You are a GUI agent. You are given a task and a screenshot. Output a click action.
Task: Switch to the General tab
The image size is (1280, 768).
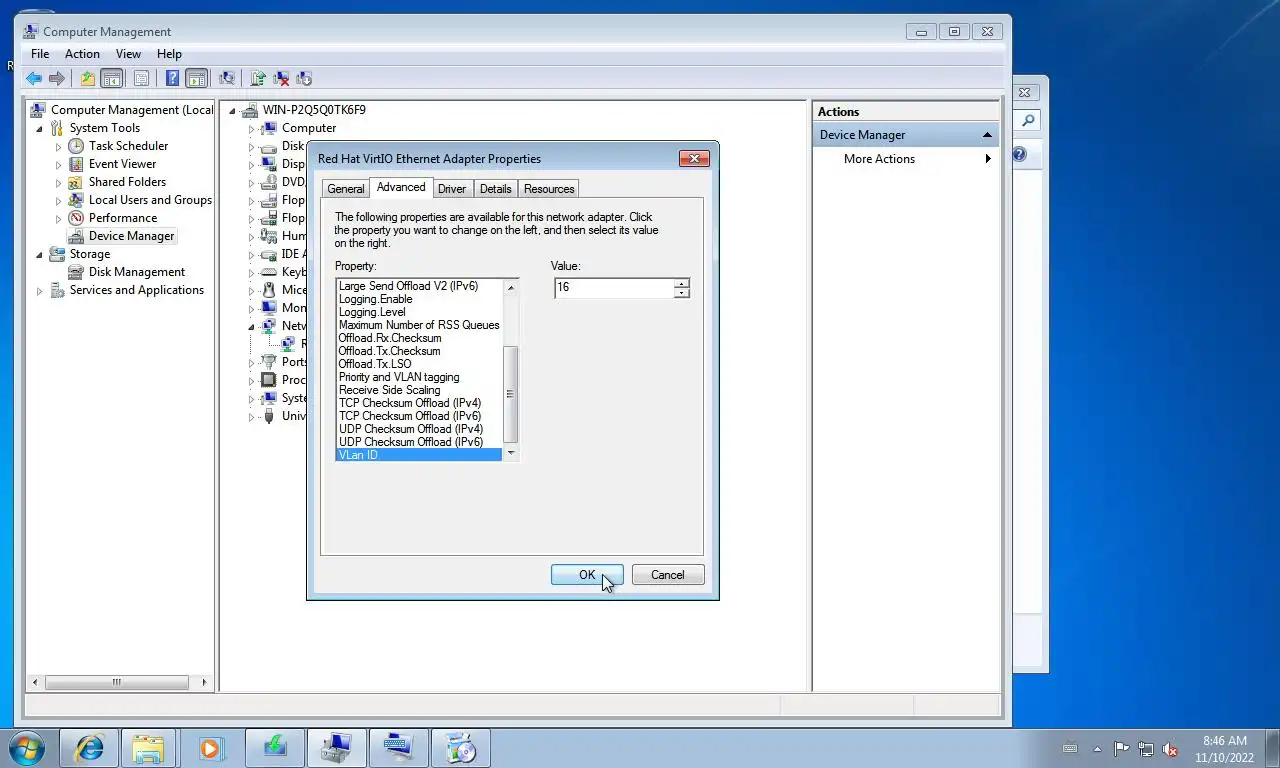(x=346, y=189)
